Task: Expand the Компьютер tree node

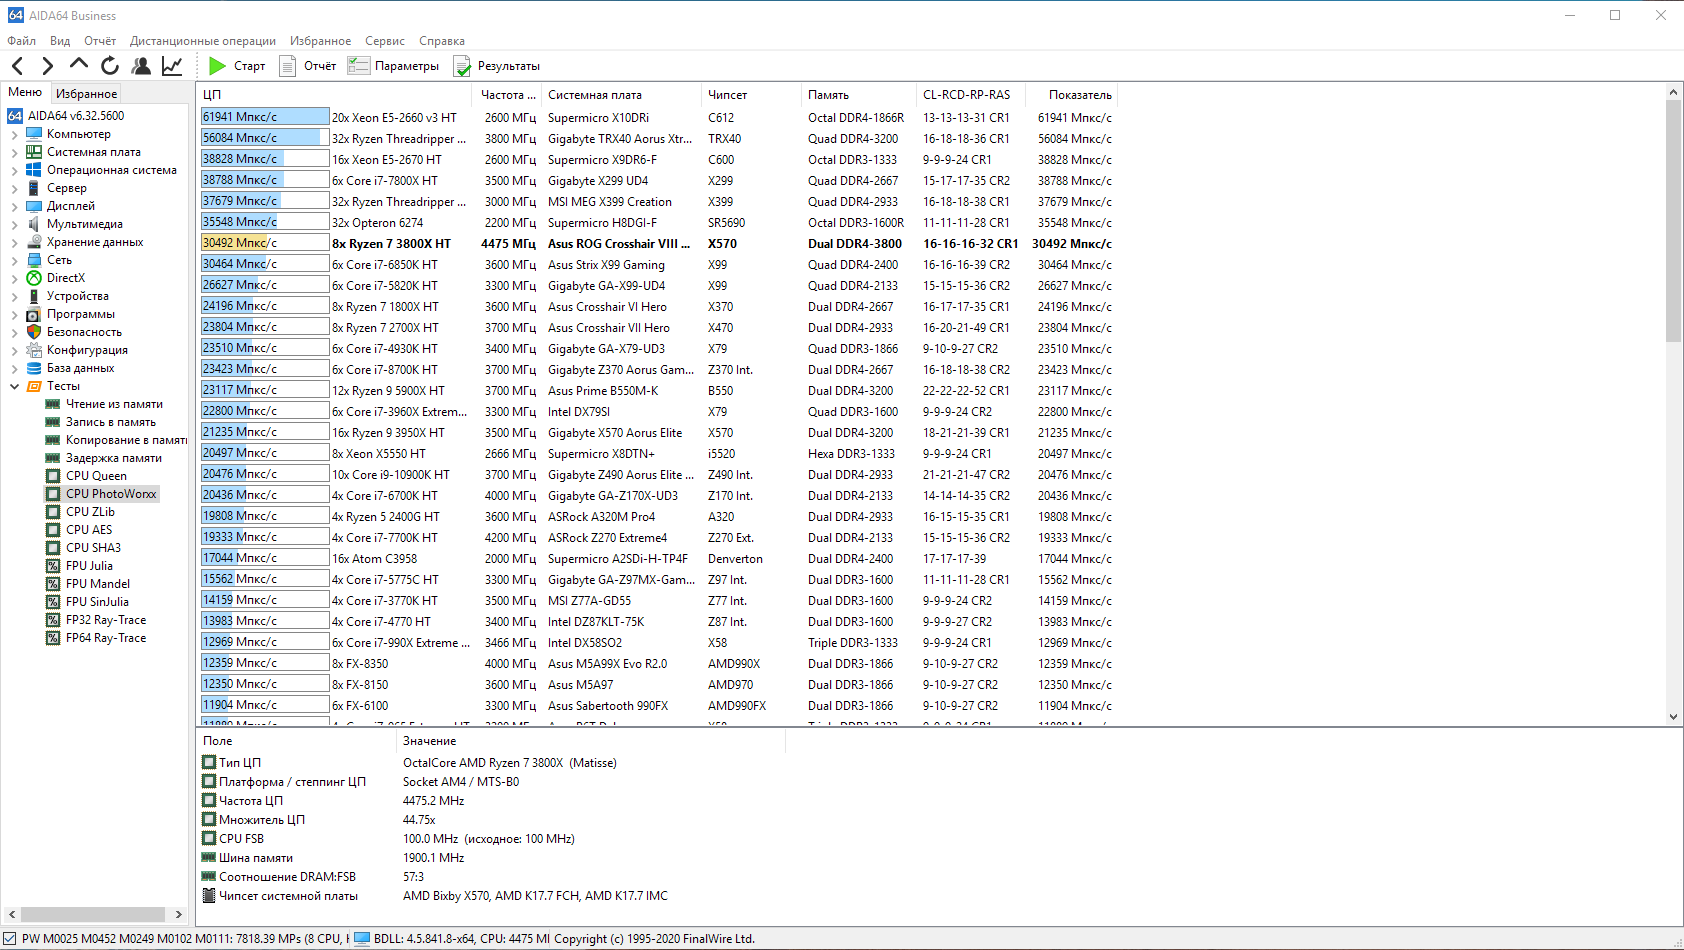Action: click(14, 134)
